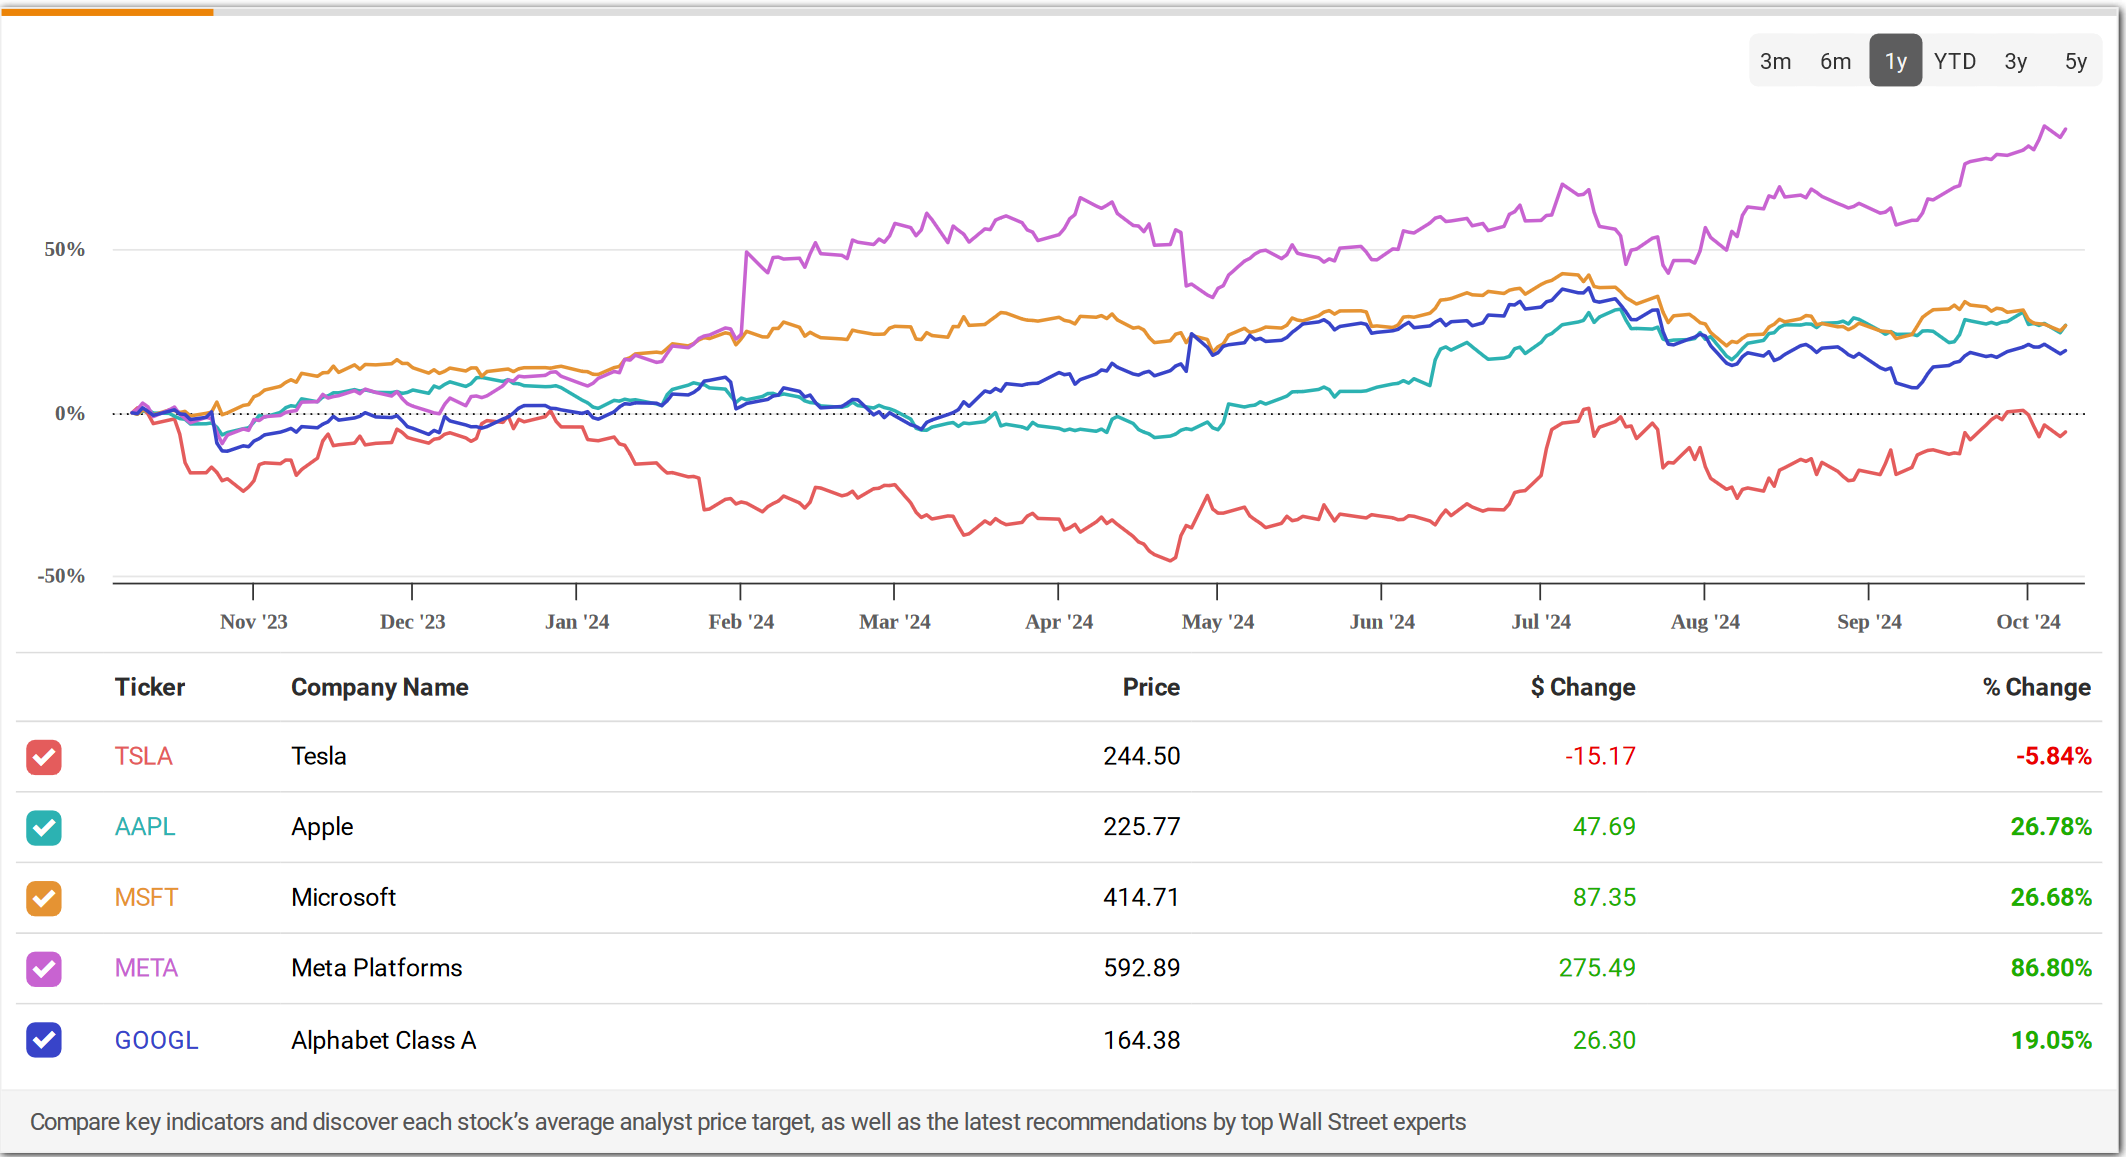Switch chart to YTD range
This screenshot has width=2126, height=1157.
[1955, 61]
